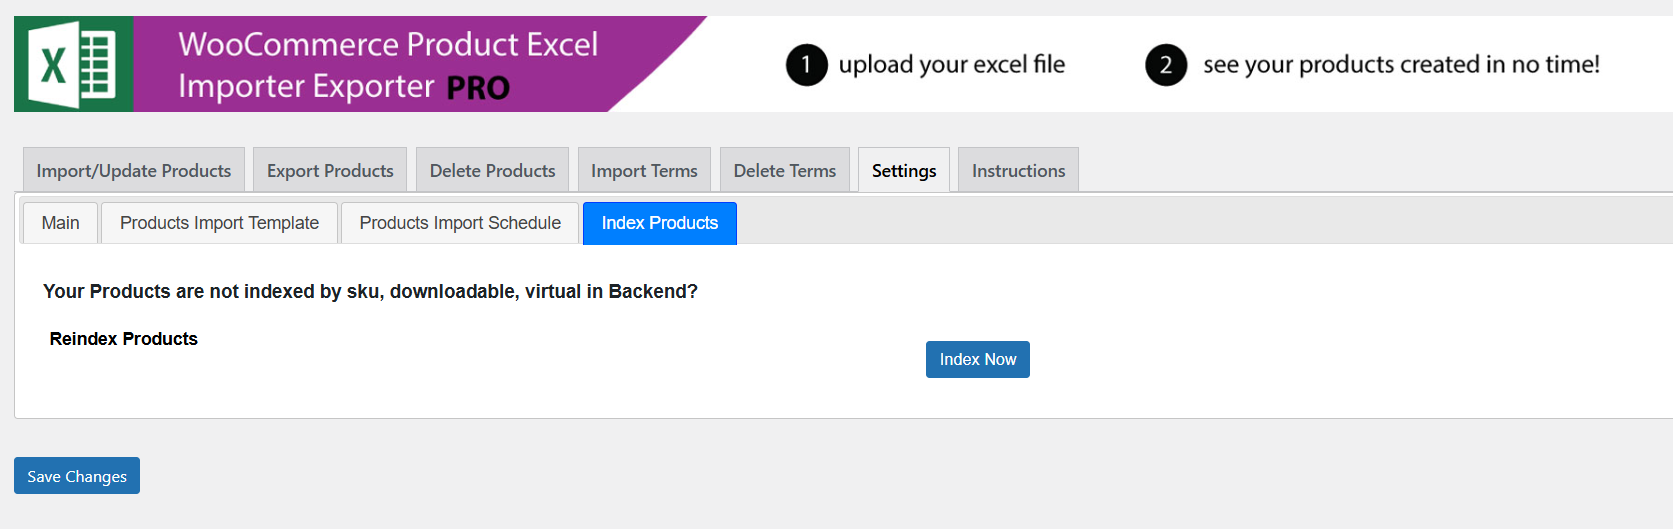1673x529 pixels.
Task: Click the green Excel logo icon
Action: coord(74,64)
